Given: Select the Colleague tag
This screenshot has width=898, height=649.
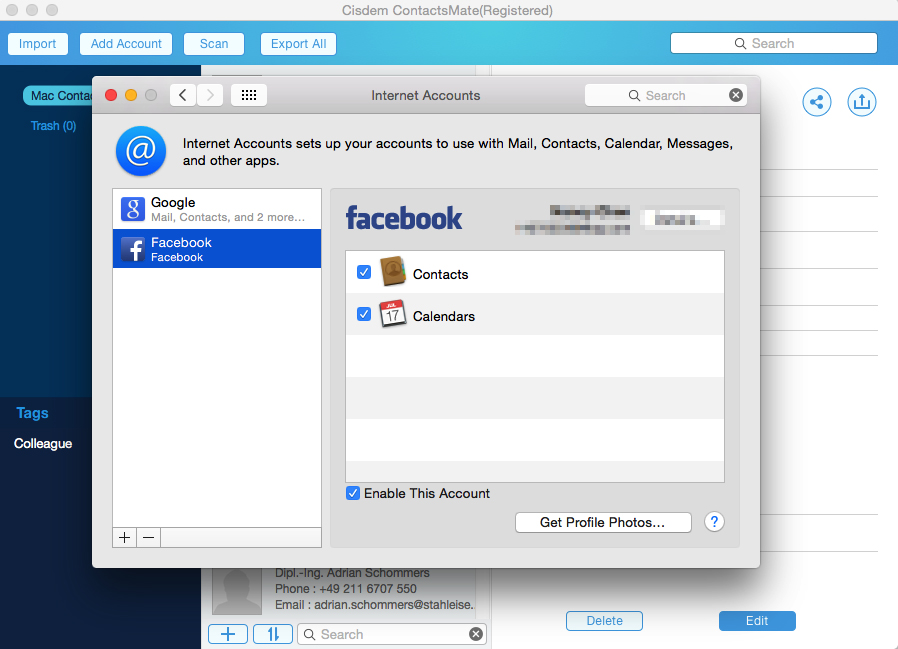Looking at the screenshot, I should point(43,443).
